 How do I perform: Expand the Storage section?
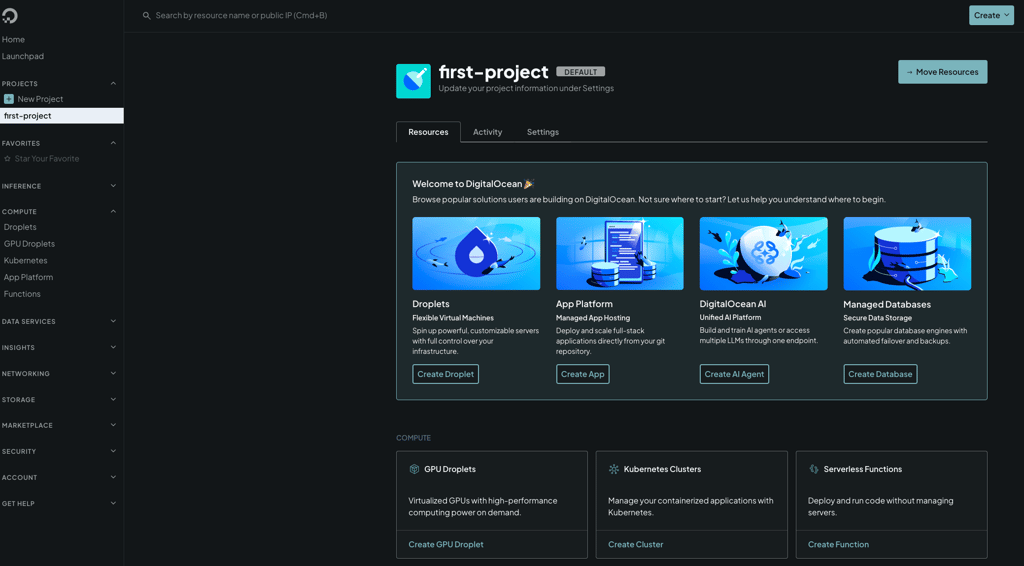59,400
